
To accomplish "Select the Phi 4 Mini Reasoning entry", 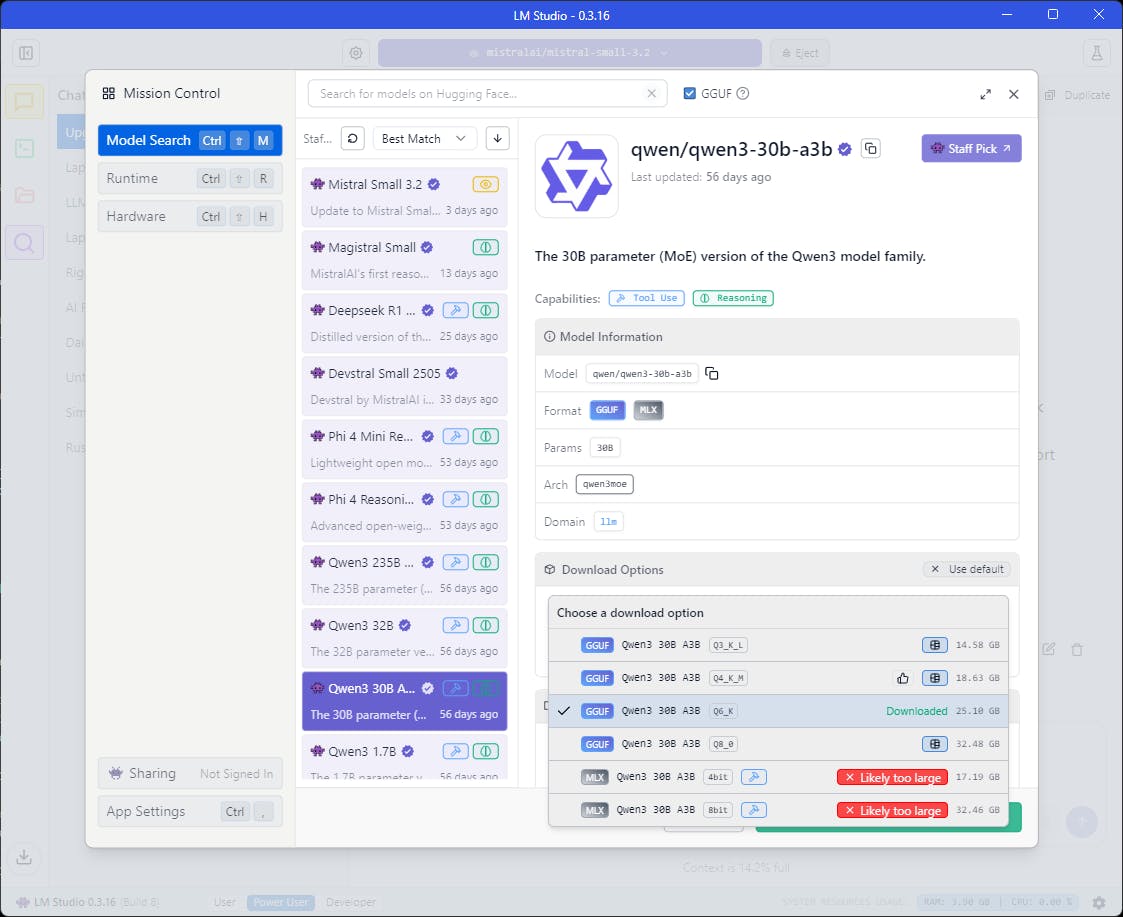I will point(405,448).
